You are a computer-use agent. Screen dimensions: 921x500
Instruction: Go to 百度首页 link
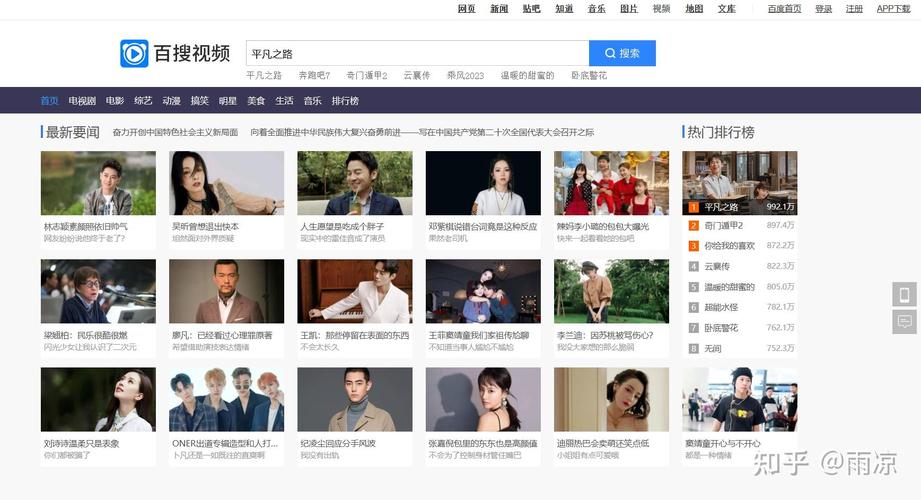(784, 8)
